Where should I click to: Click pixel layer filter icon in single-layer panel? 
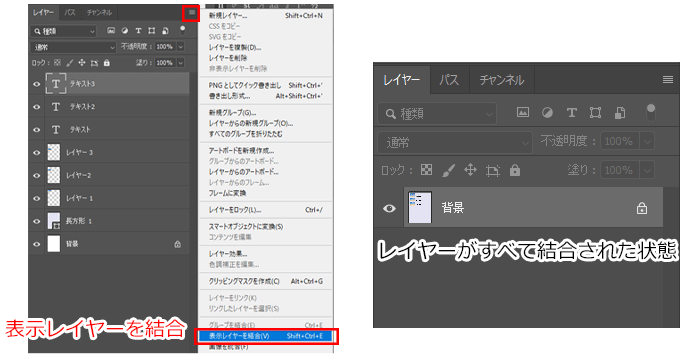tap(523, 112)
